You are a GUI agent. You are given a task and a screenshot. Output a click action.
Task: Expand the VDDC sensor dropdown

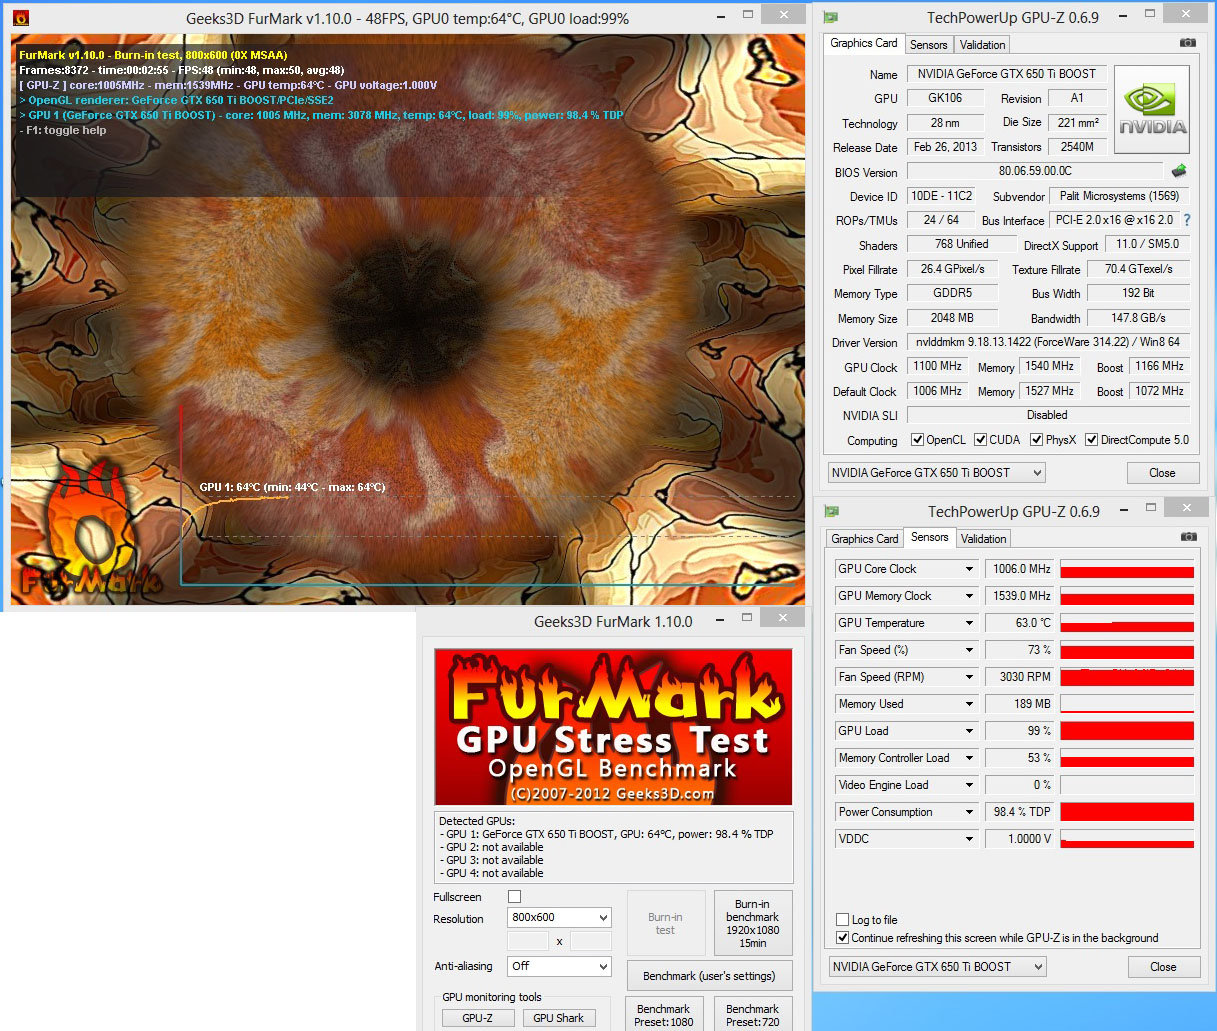click(969, 839)
